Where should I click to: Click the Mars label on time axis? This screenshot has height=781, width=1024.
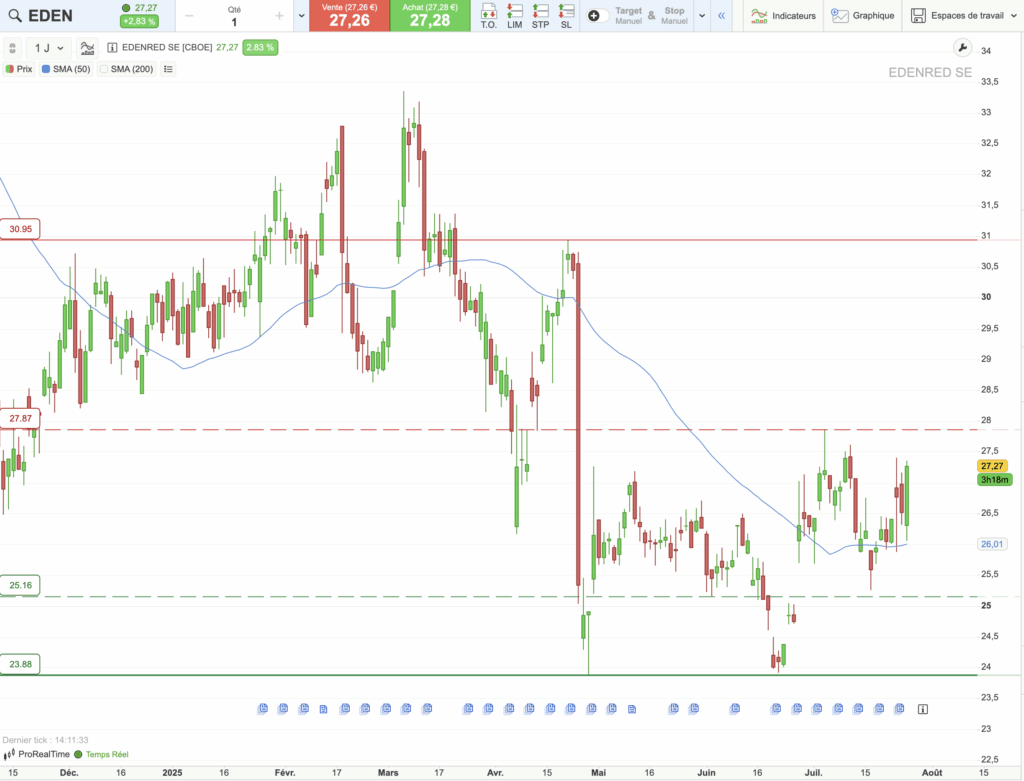(x=388, y=773)
